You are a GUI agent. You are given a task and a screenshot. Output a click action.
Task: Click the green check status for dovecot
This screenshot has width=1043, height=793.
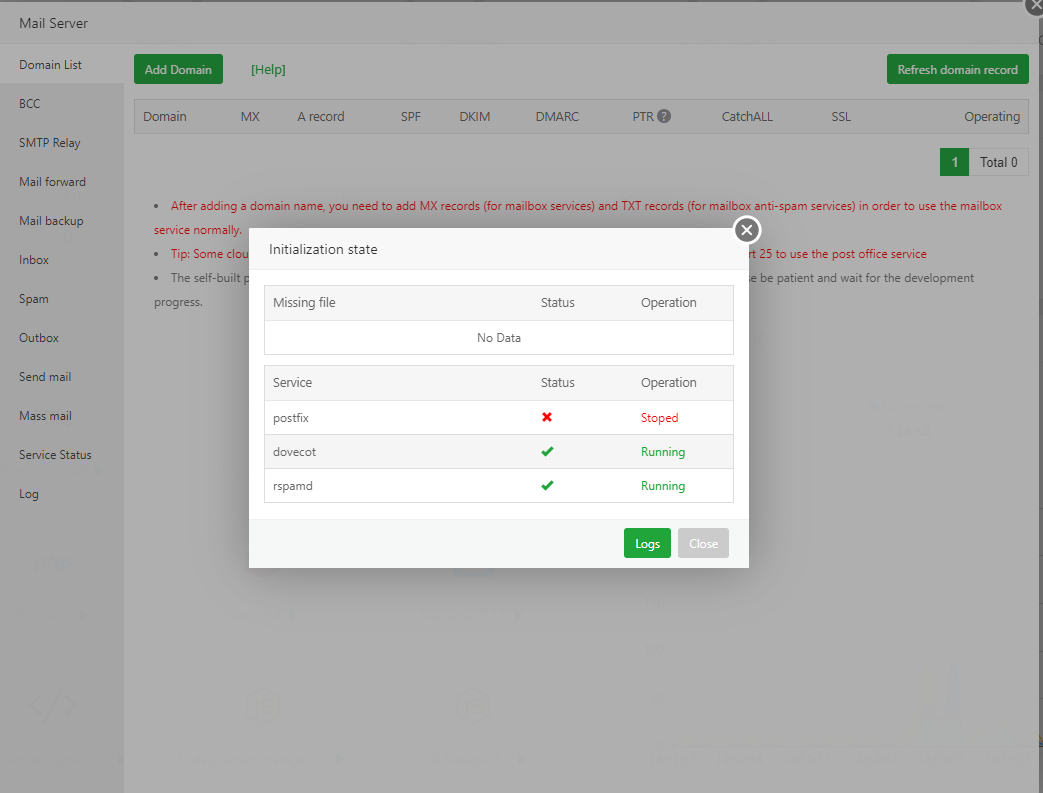coord(547,452)
